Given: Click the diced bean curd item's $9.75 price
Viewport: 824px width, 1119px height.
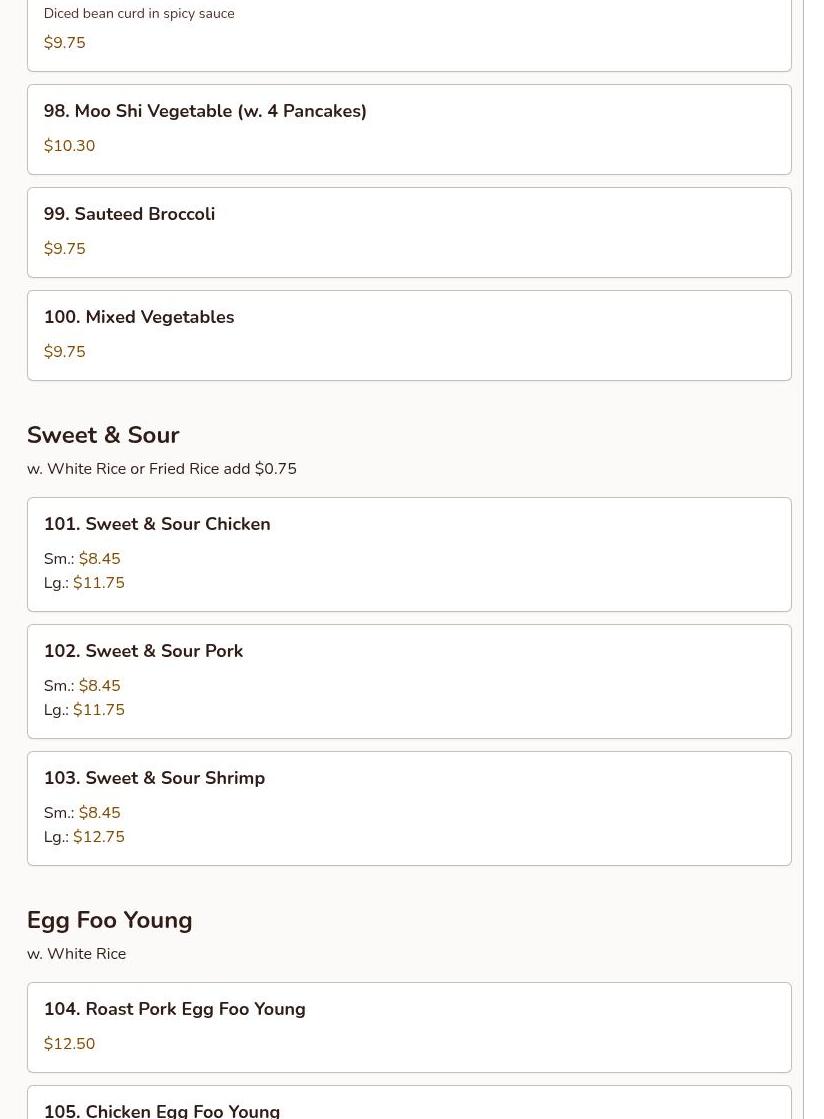Looking at the screenshot, I should [64, 43].
